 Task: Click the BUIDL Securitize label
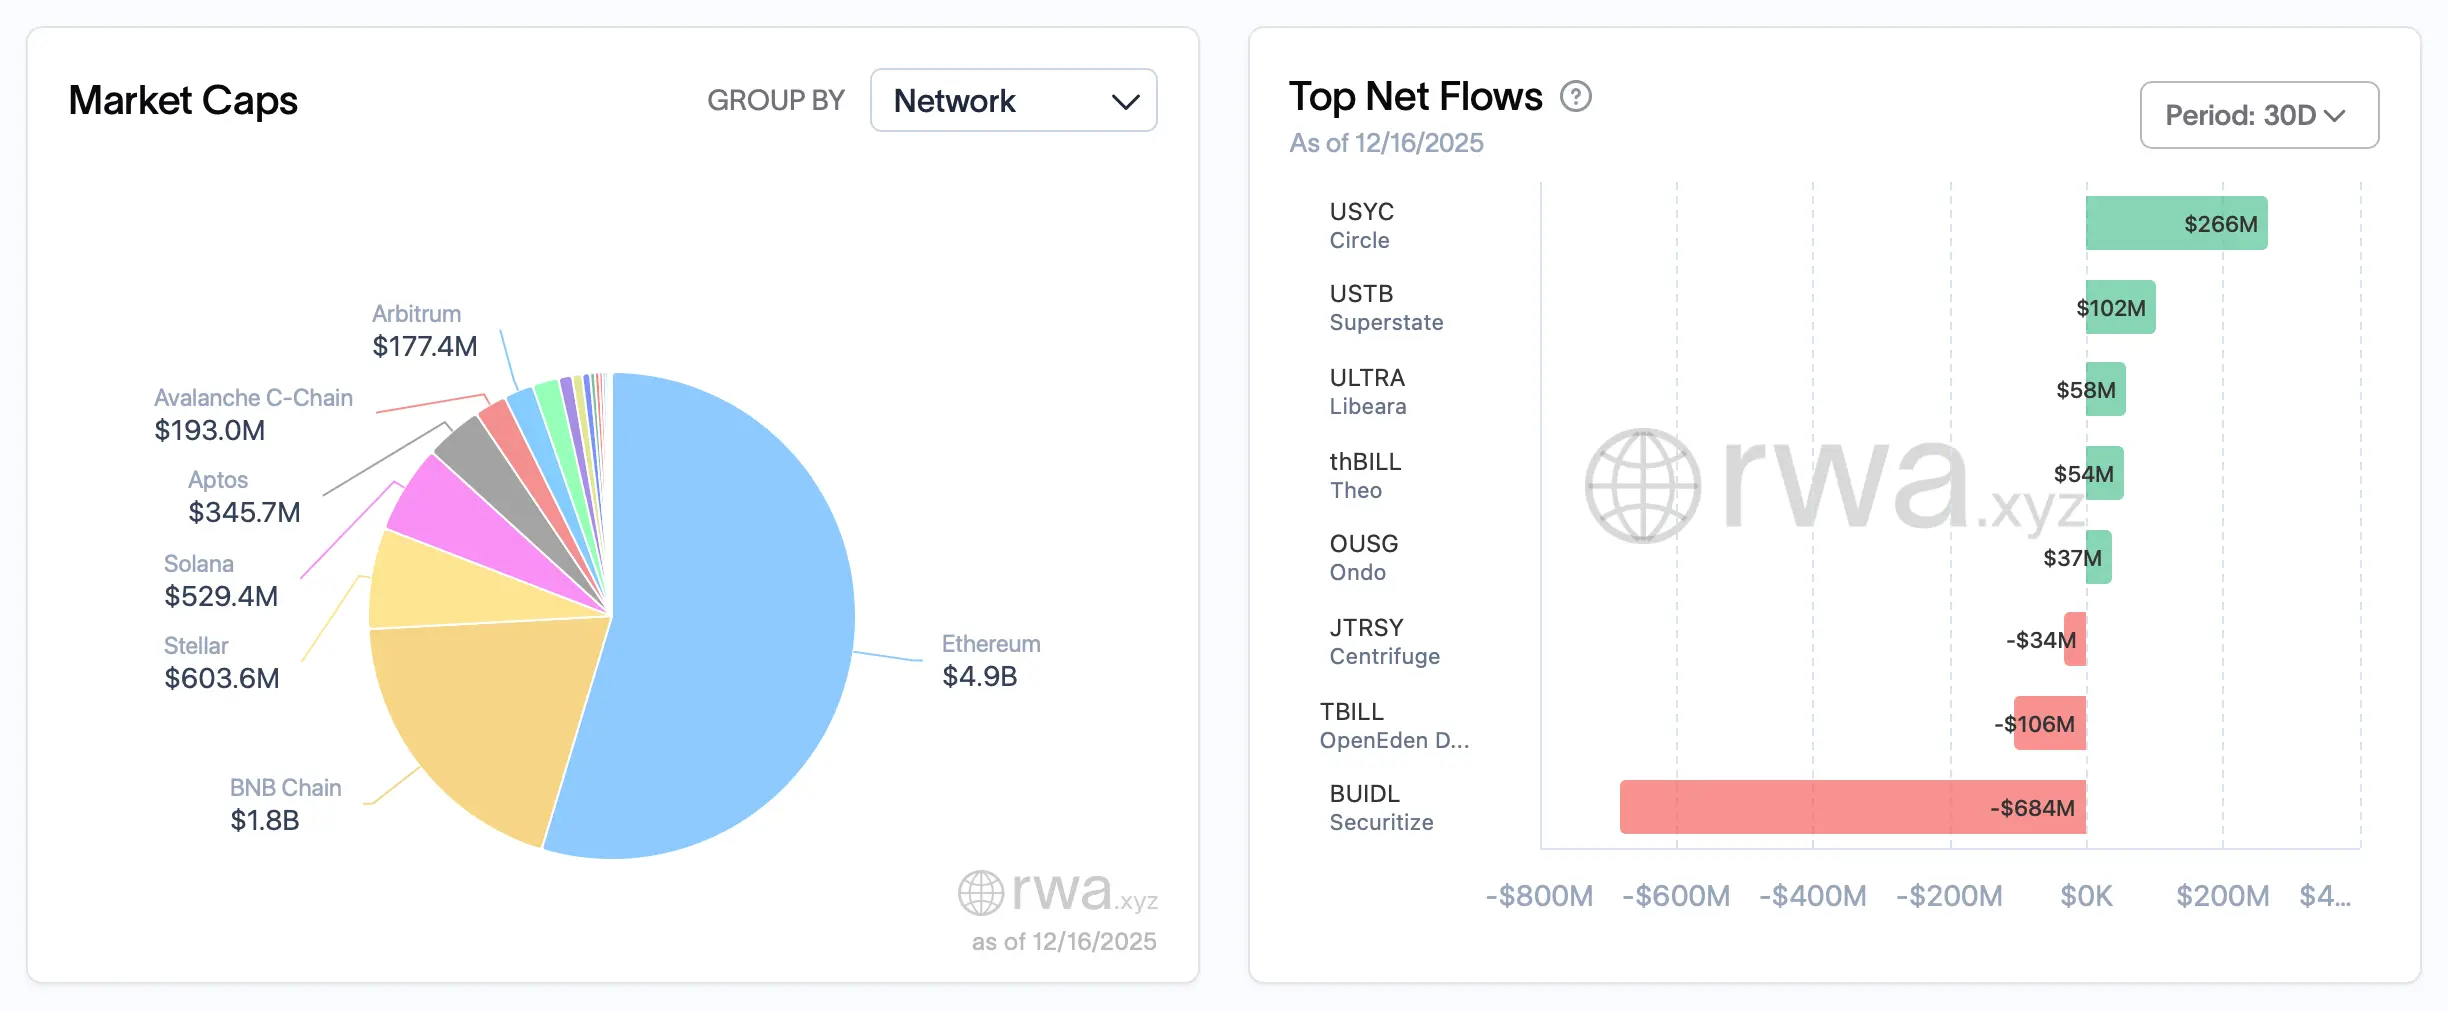pos(1381,807)
